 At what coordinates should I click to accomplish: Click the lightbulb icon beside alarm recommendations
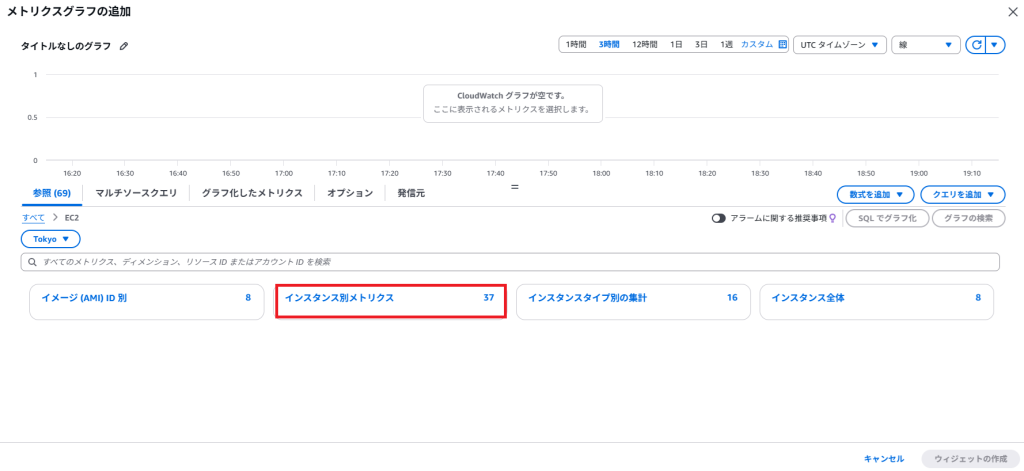[x=832, y=218]
